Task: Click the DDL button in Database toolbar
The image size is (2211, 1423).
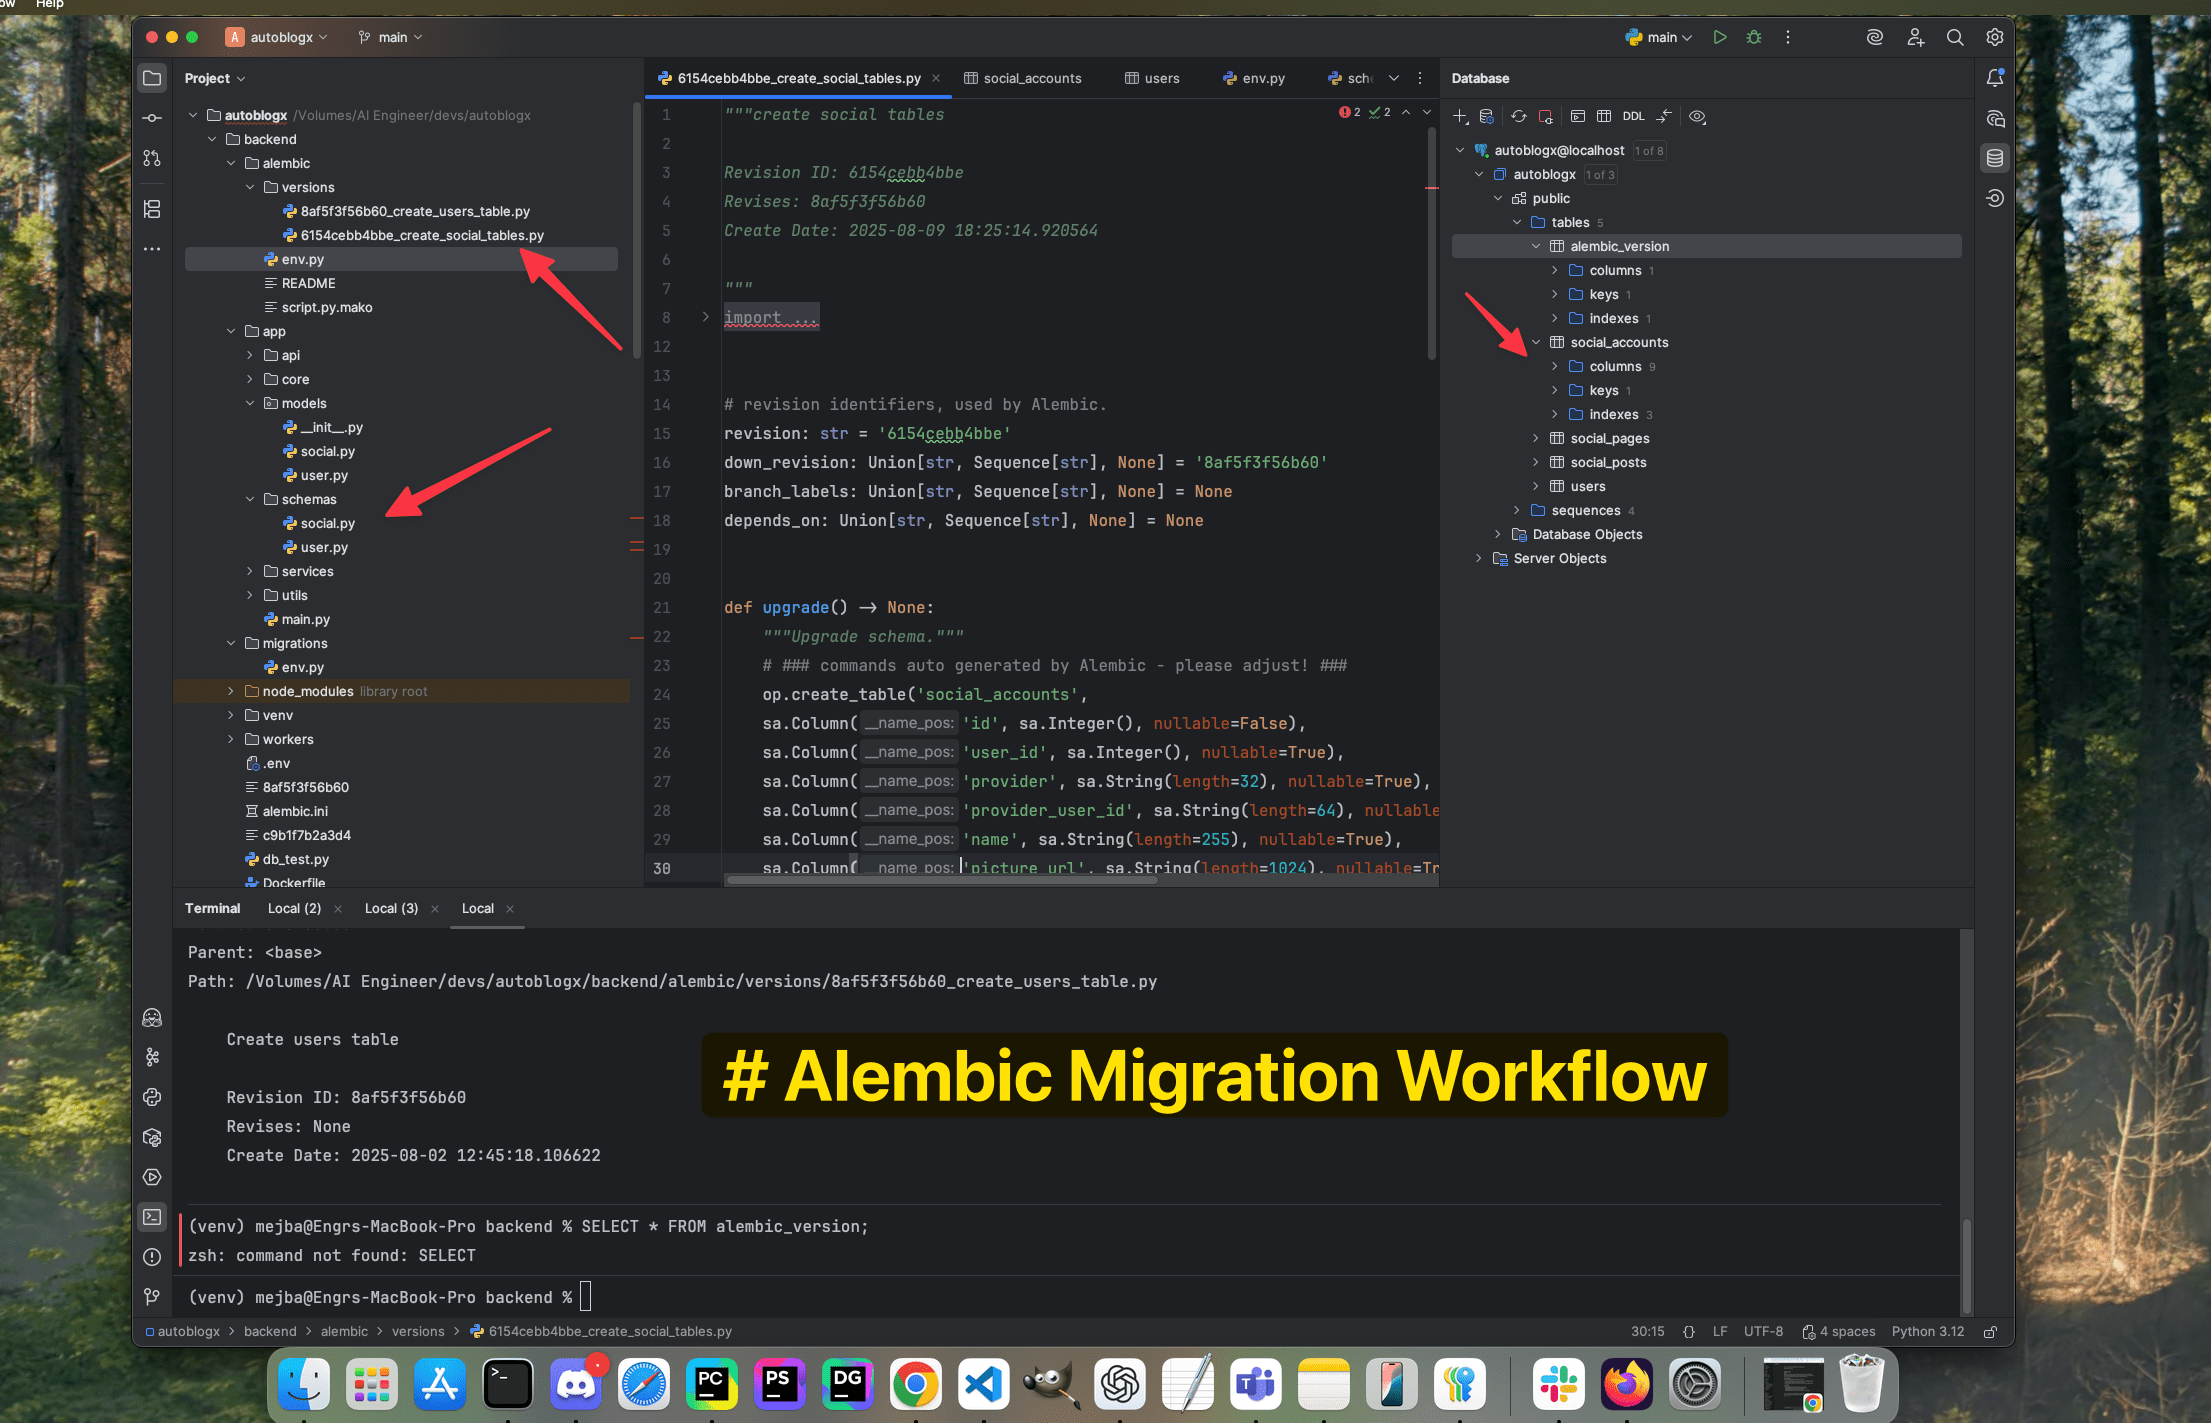Action: click(x=1634, y=117)
